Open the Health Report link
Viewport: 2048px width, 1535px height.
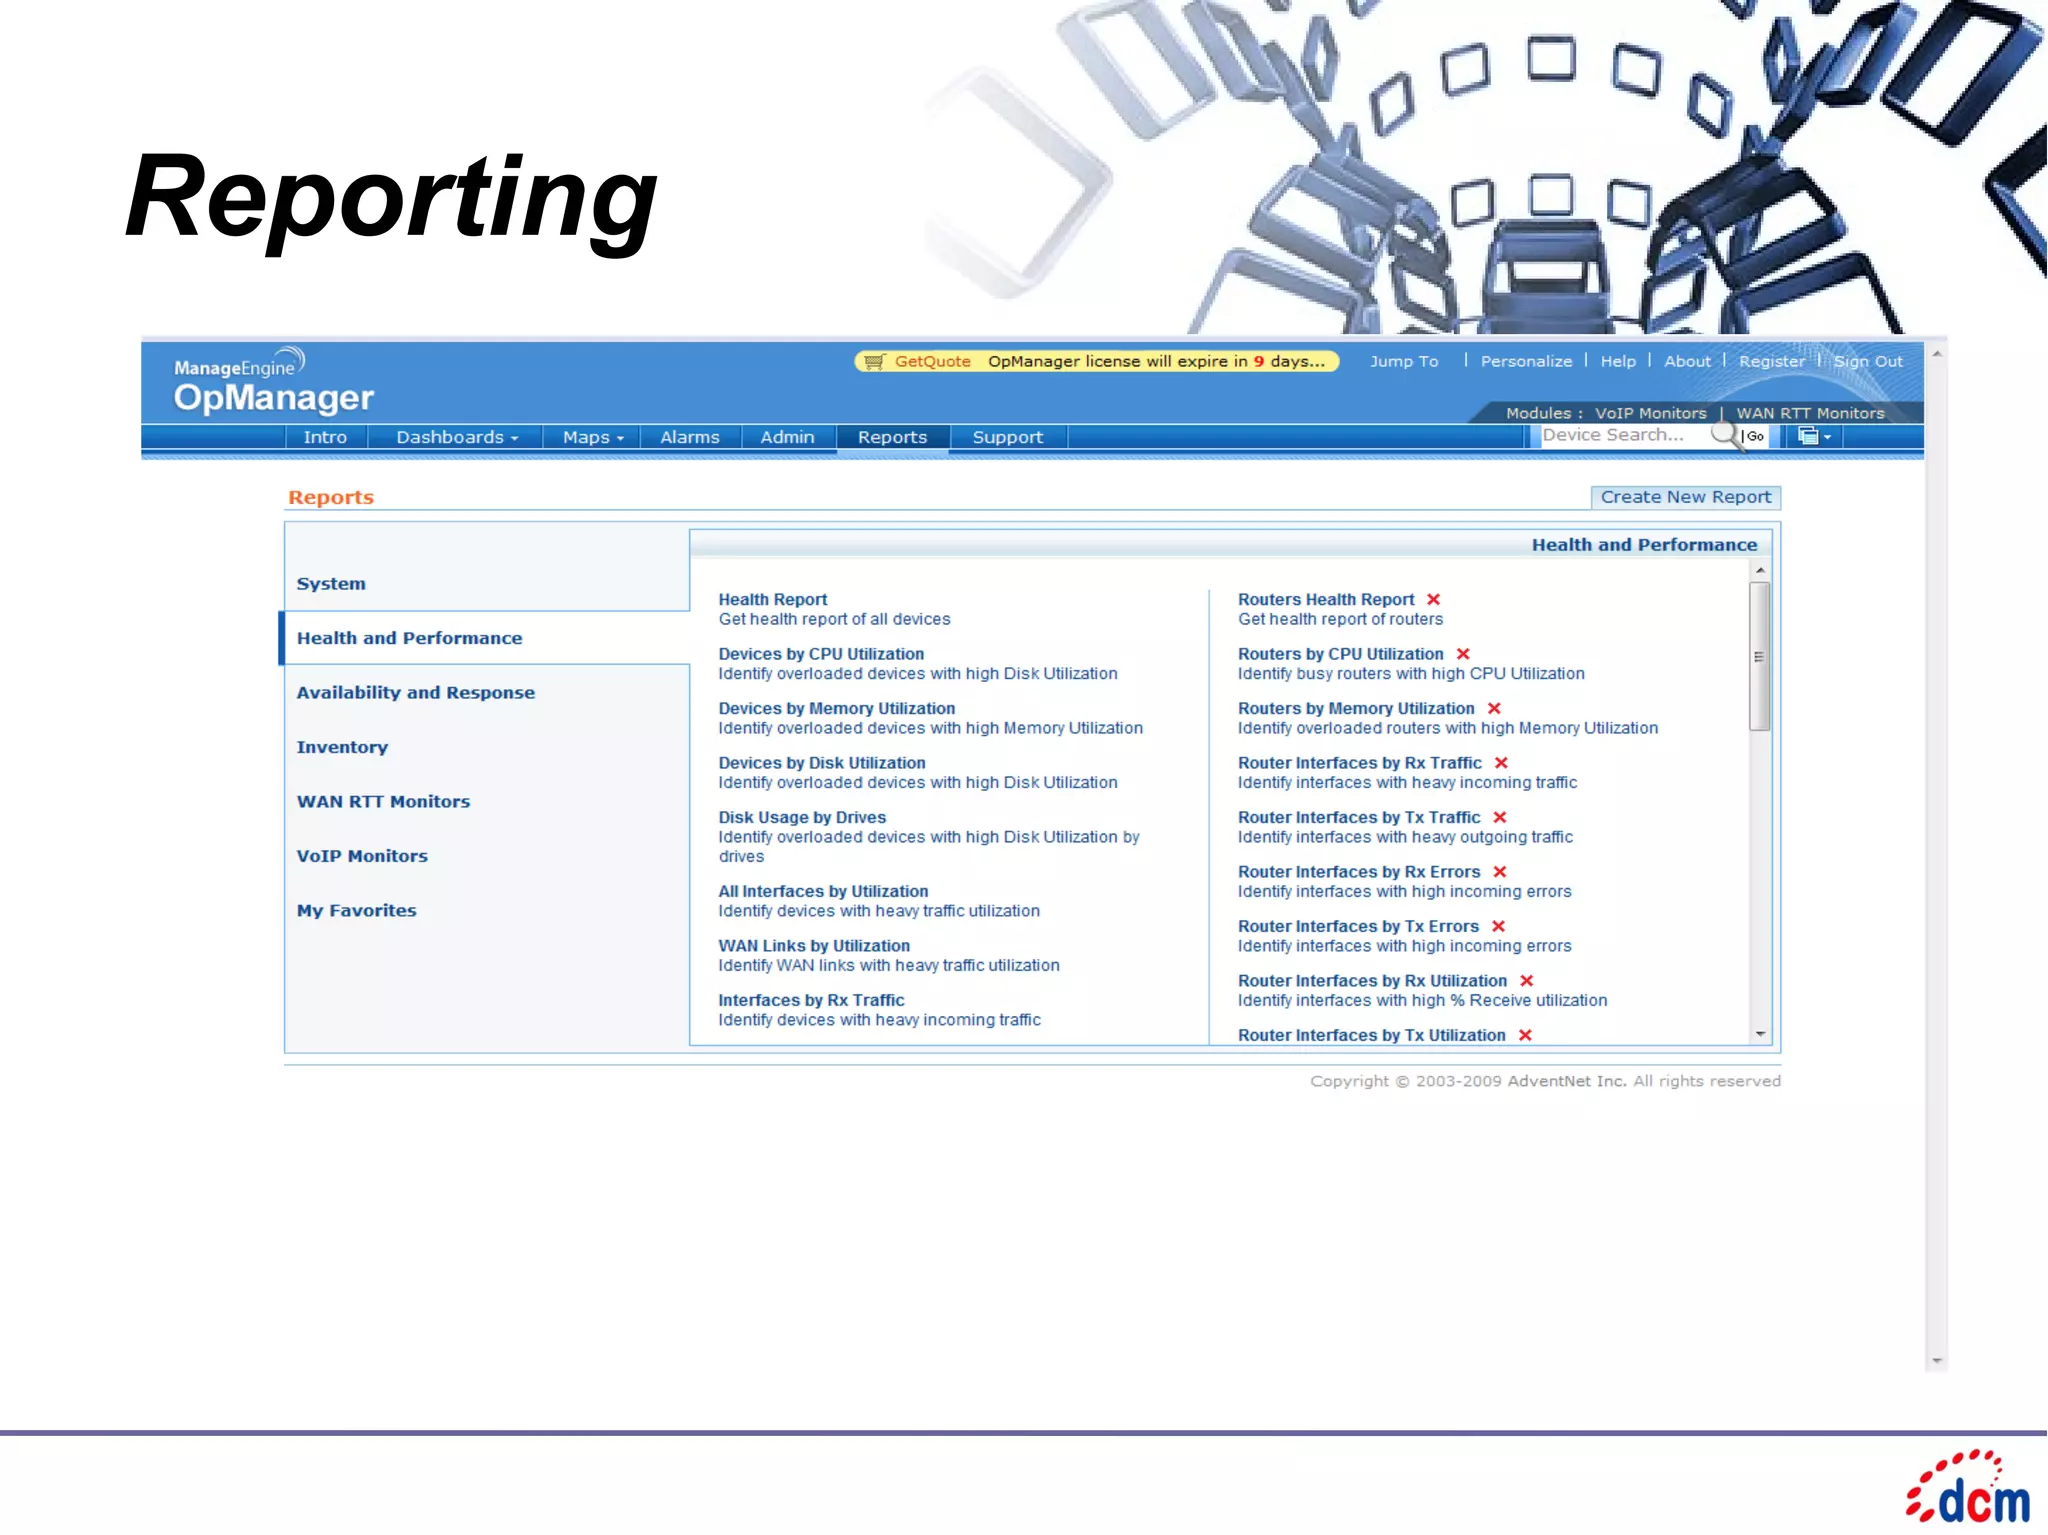tap(772, 599)
